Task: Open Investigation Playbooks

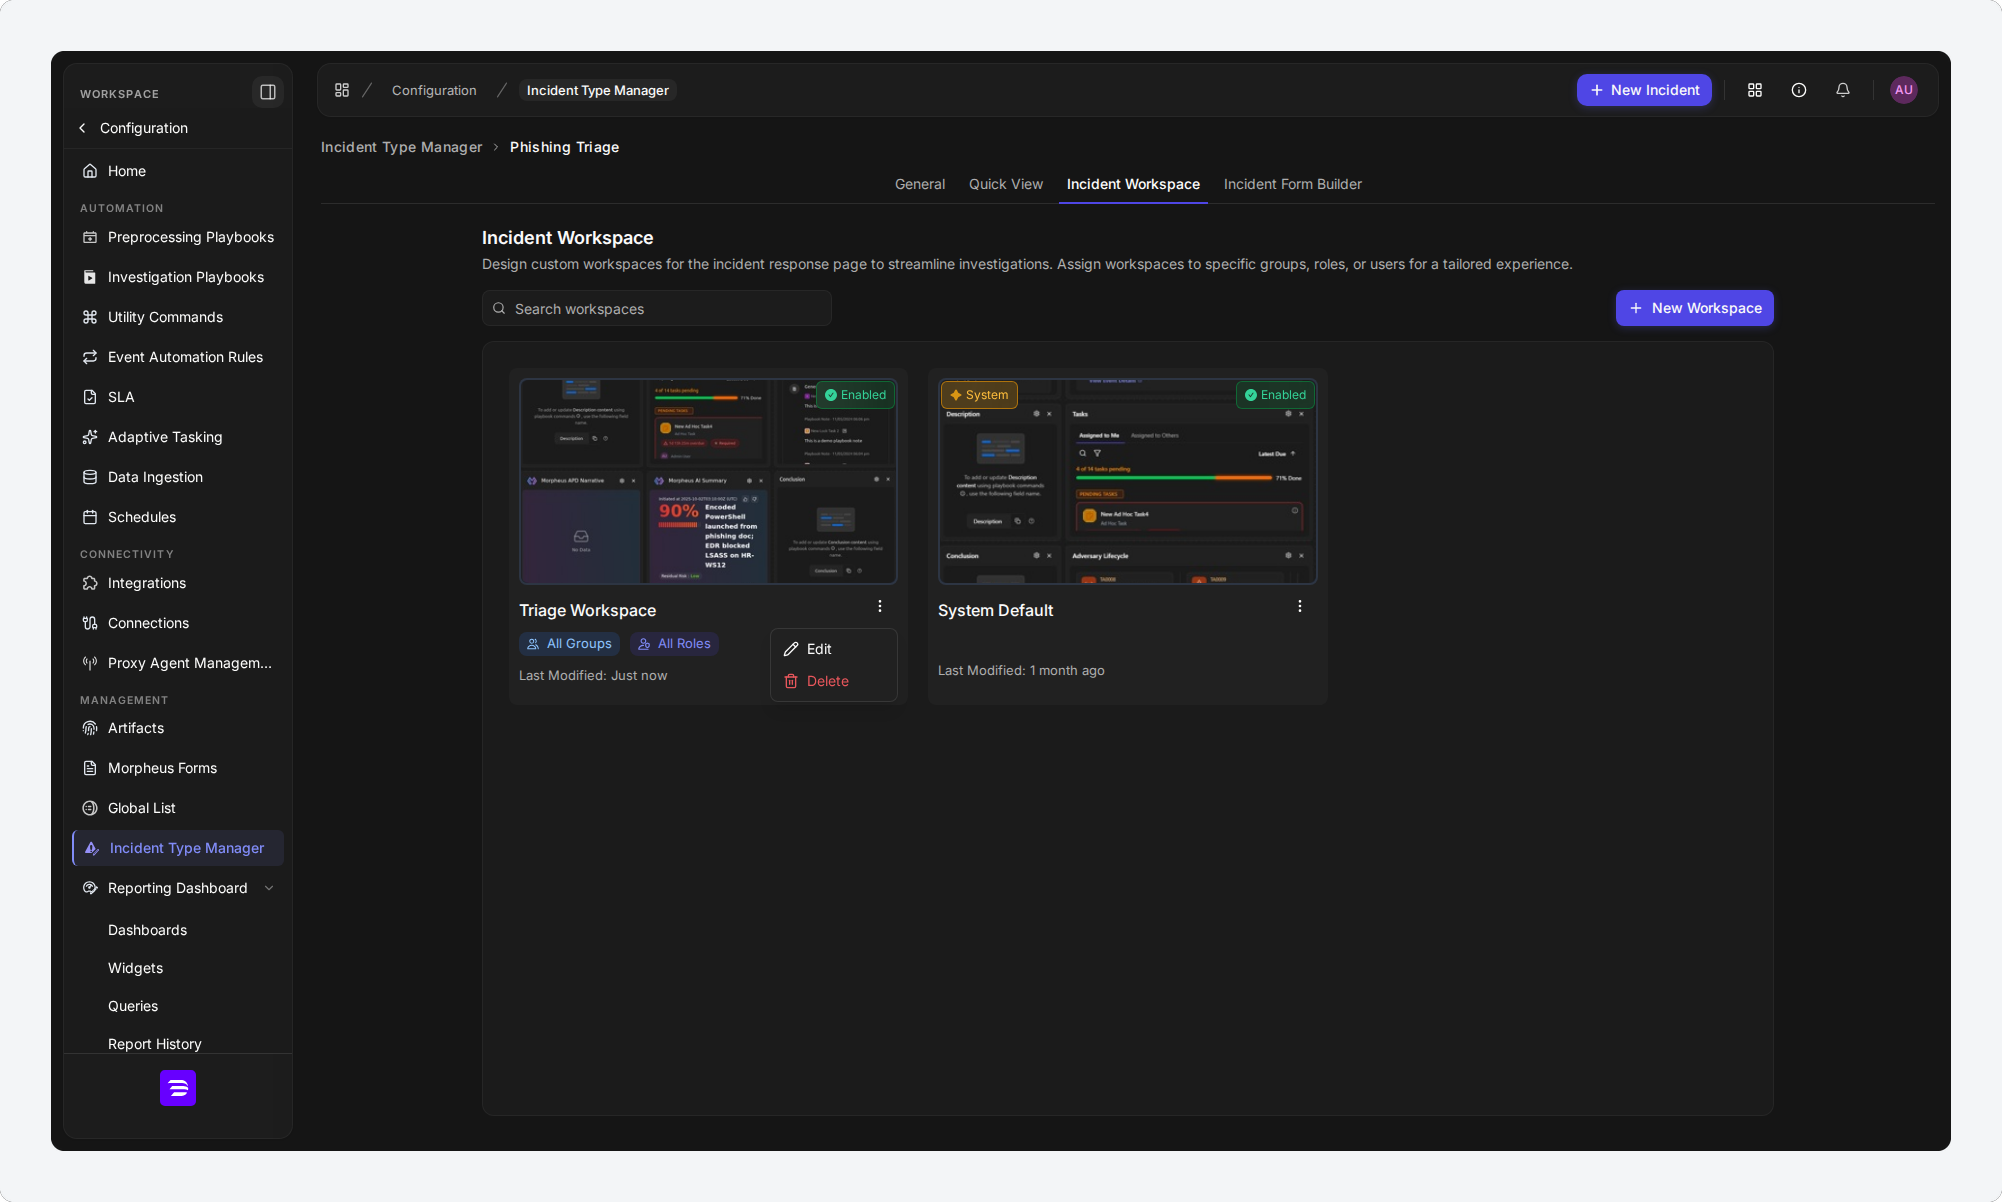Action: click(178, 277)
